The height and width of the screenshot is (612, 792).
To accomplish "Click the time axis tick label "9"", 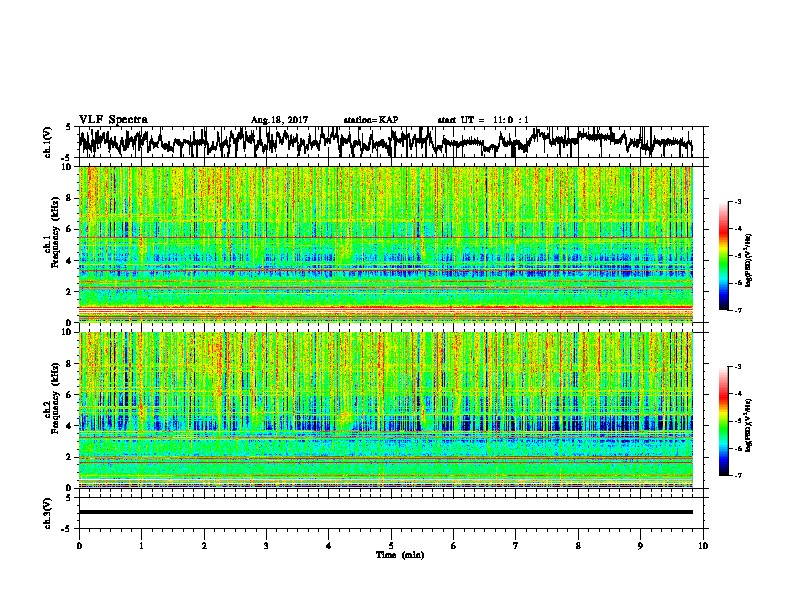I will coord(640,546).
